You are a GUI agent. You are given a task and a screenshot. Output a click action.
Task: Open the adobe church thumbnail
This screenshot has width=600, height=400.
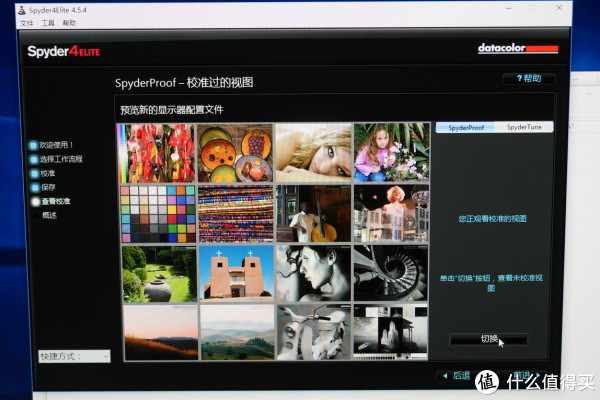(236, 274)
